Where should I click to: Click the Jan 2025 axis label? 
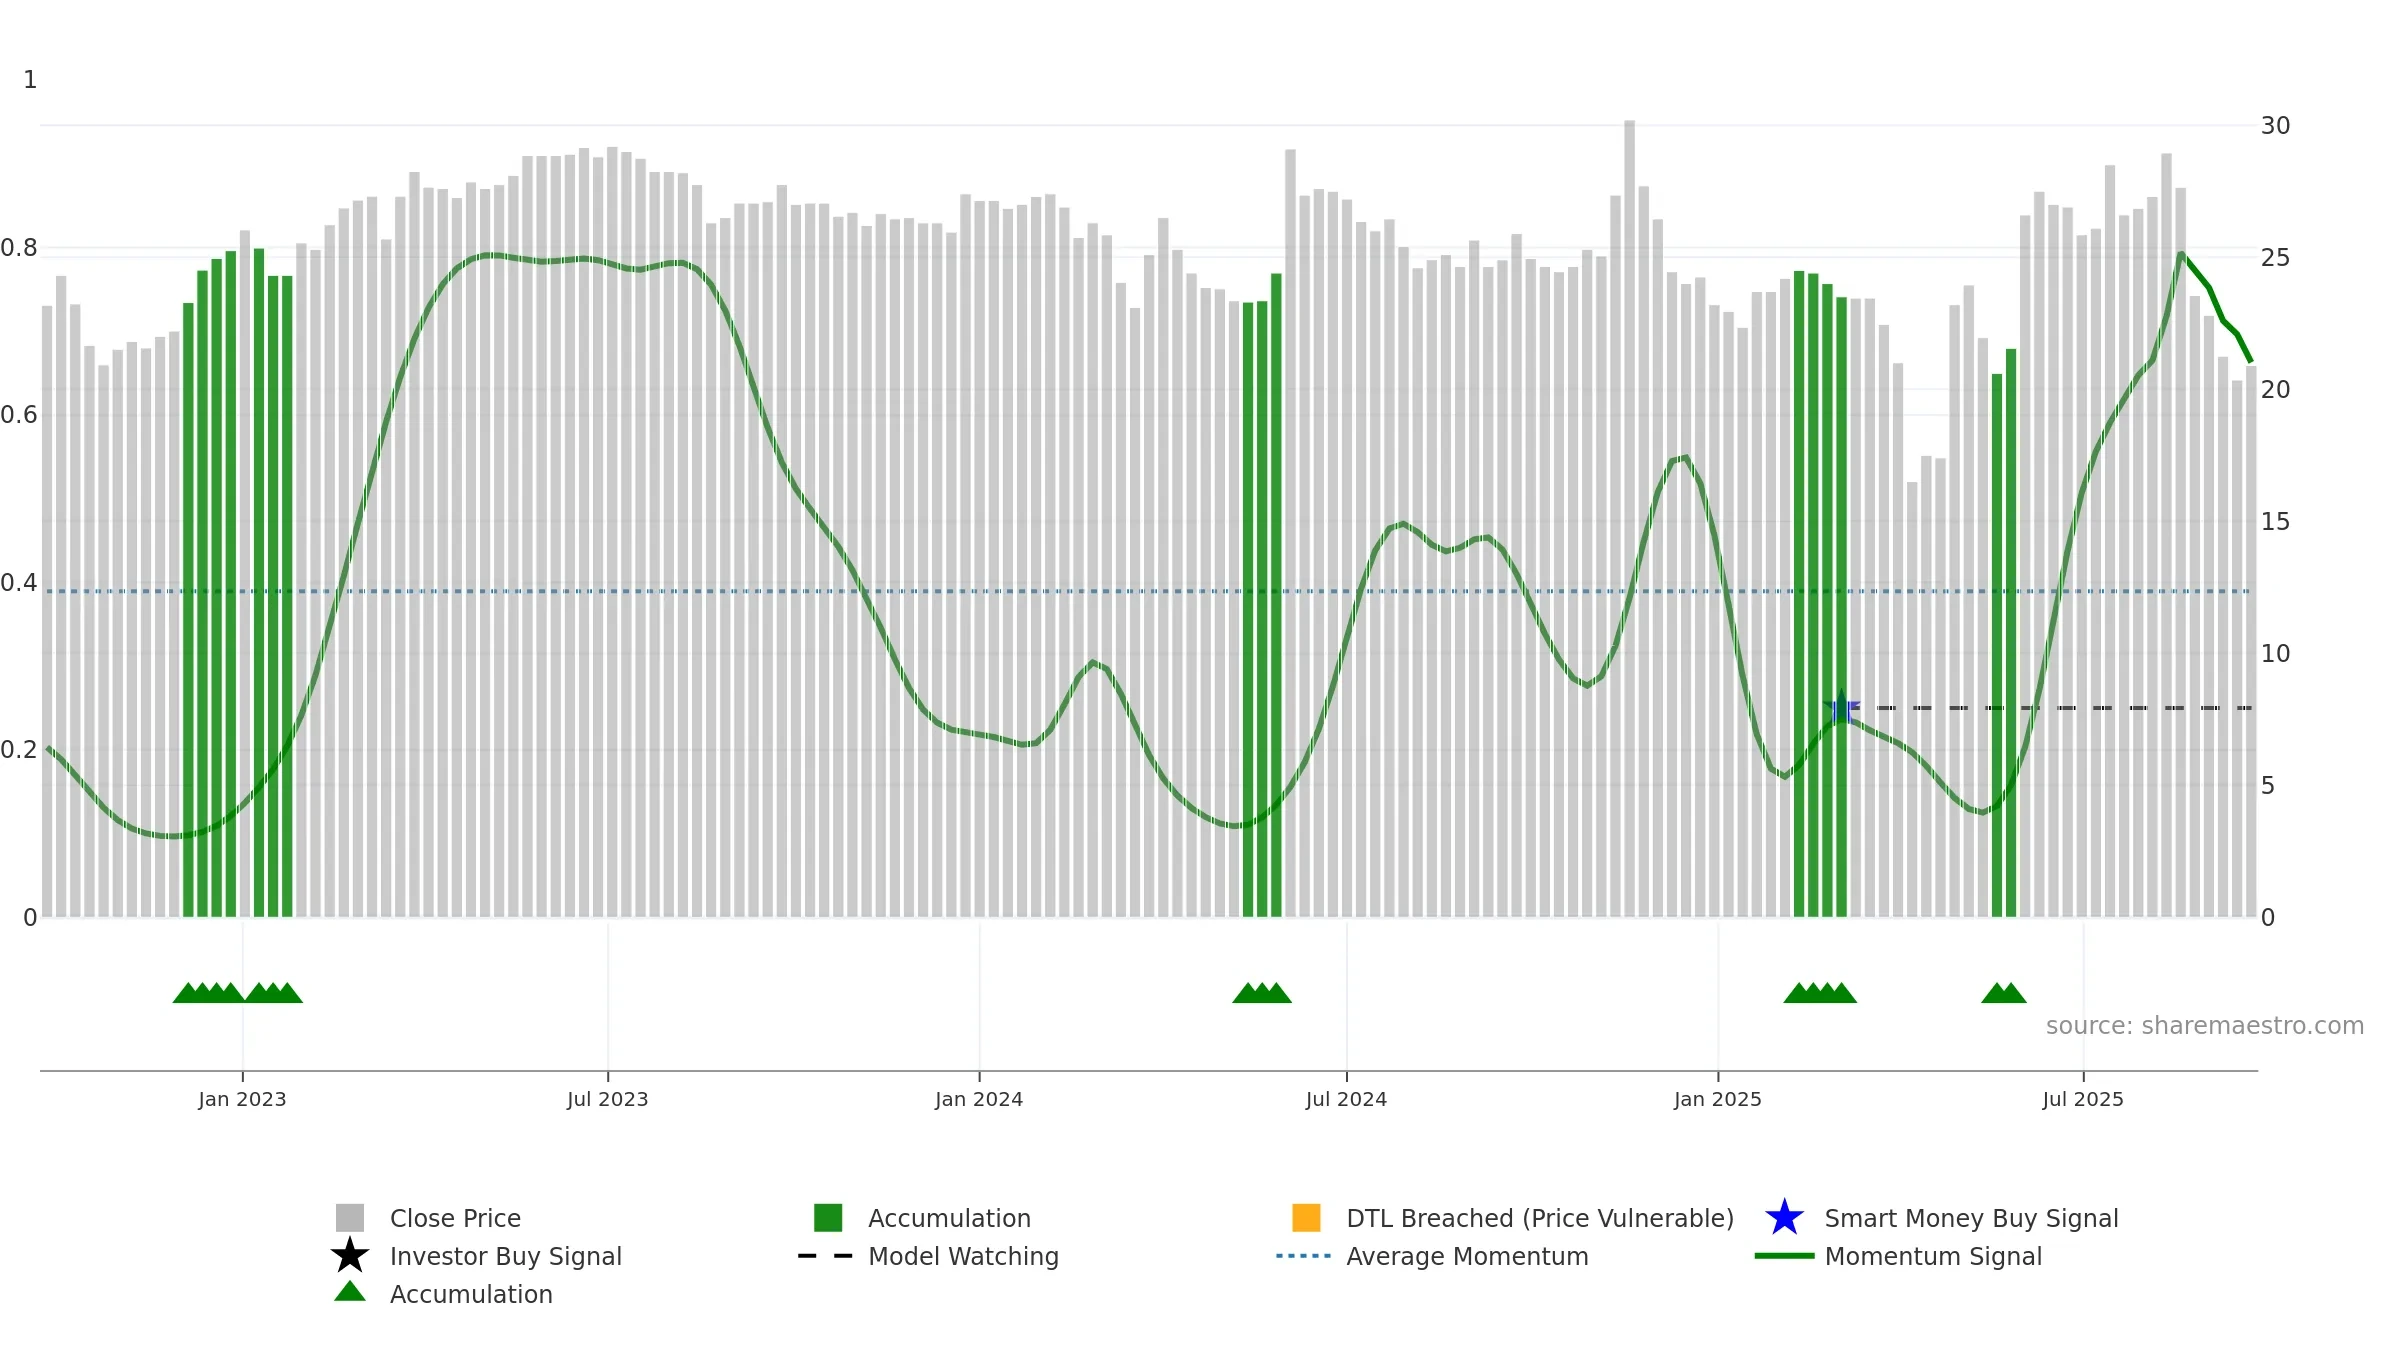point(1718,1100)
